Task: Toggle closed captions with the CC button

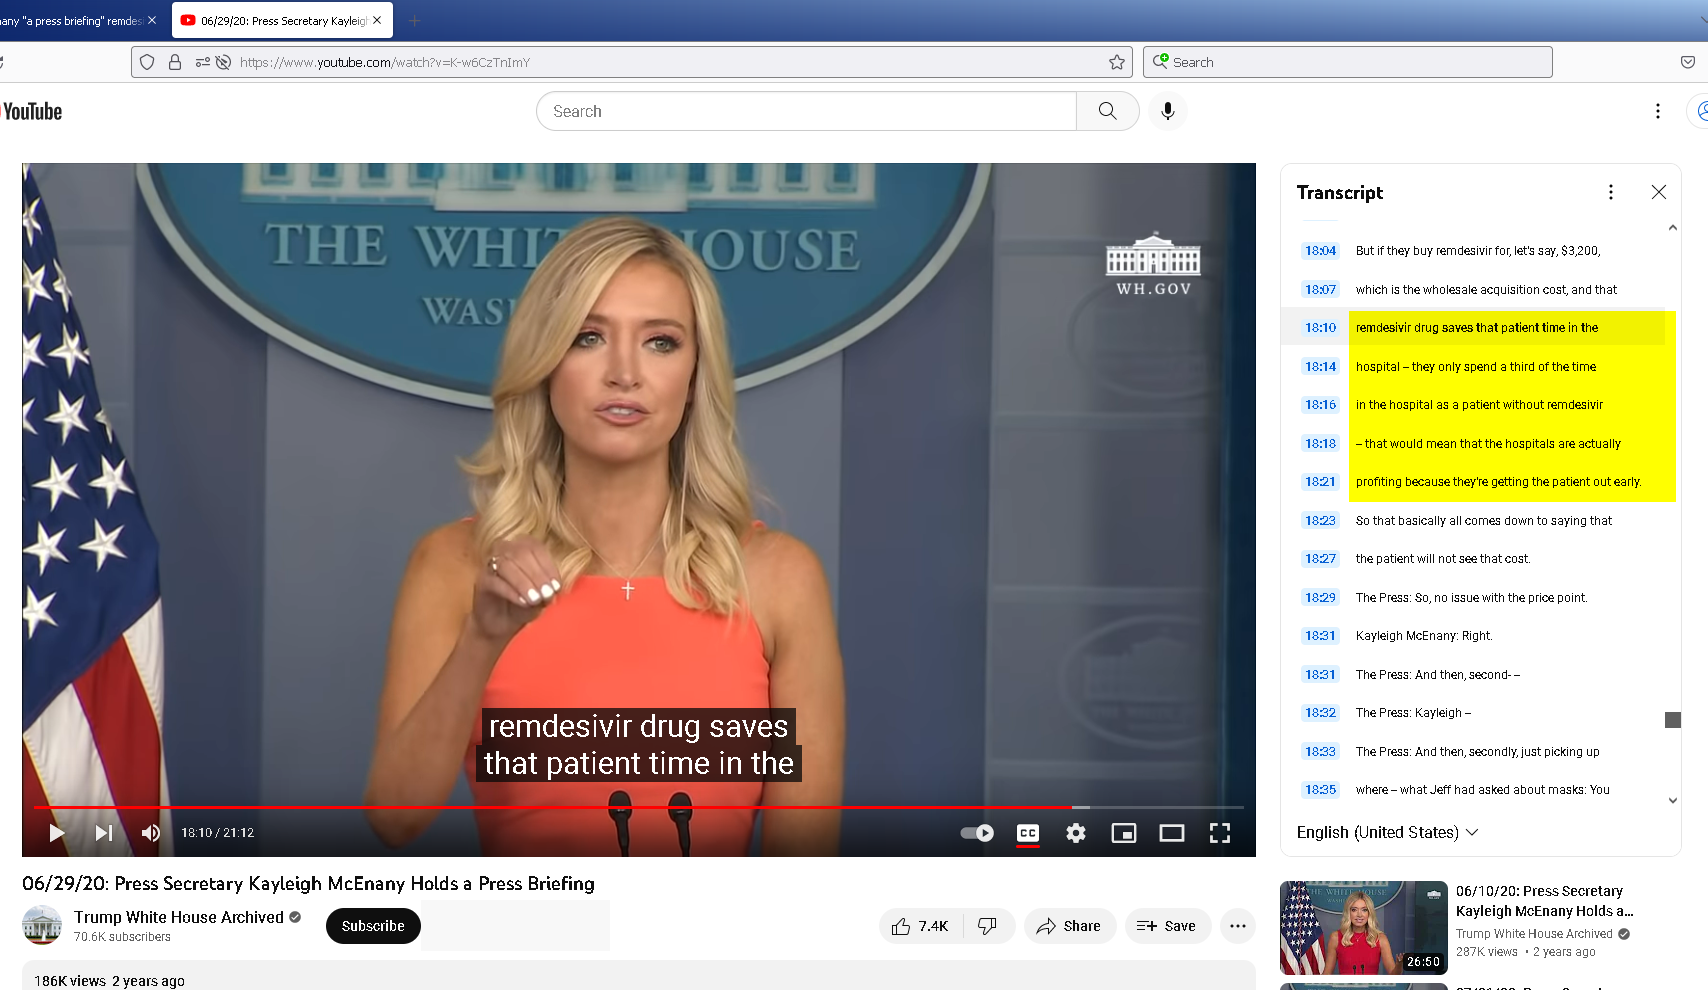Action: click(1028, 833)
